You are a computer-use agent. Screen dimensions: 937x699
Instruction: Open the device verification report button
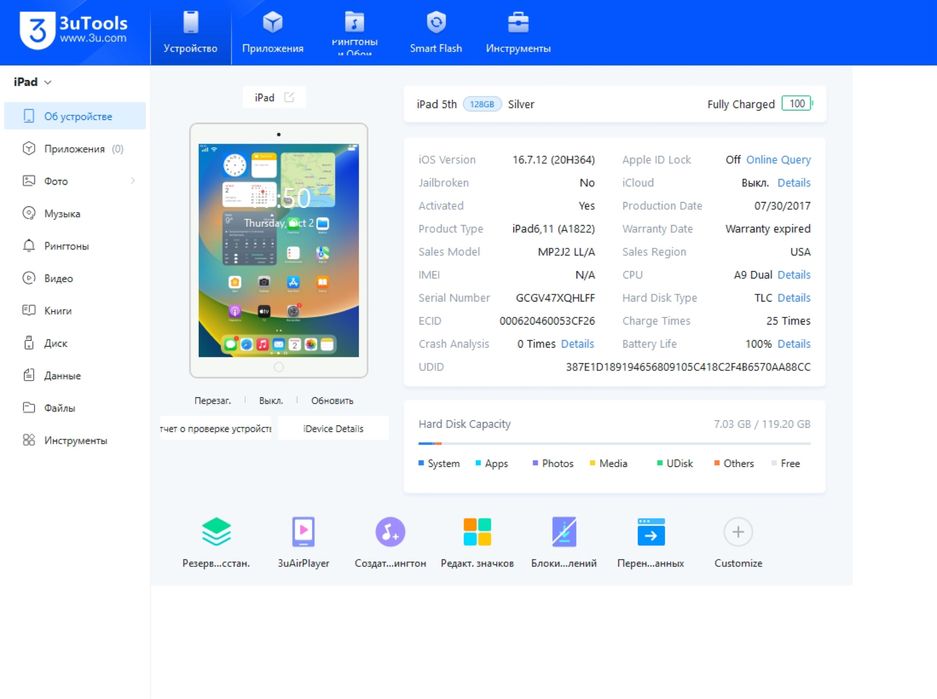click(216, 428)
